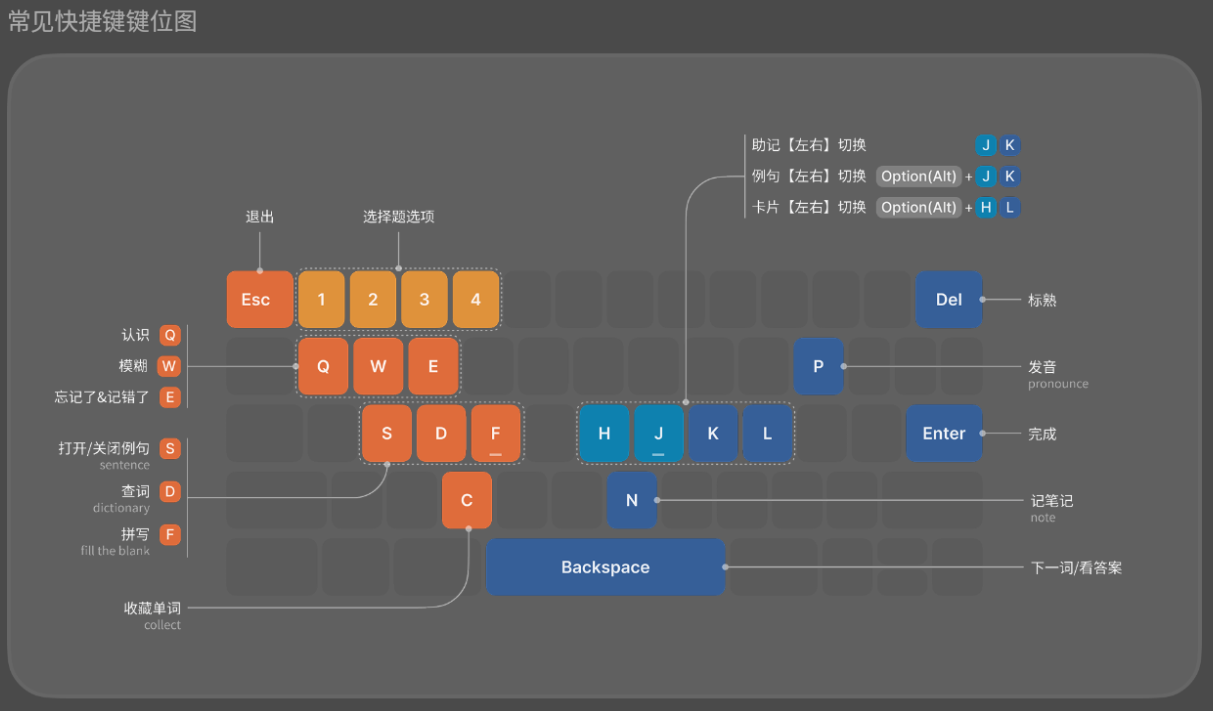Click the small S badge beside 打开/关闭例句
The image size is (1213, 711).
170,448
